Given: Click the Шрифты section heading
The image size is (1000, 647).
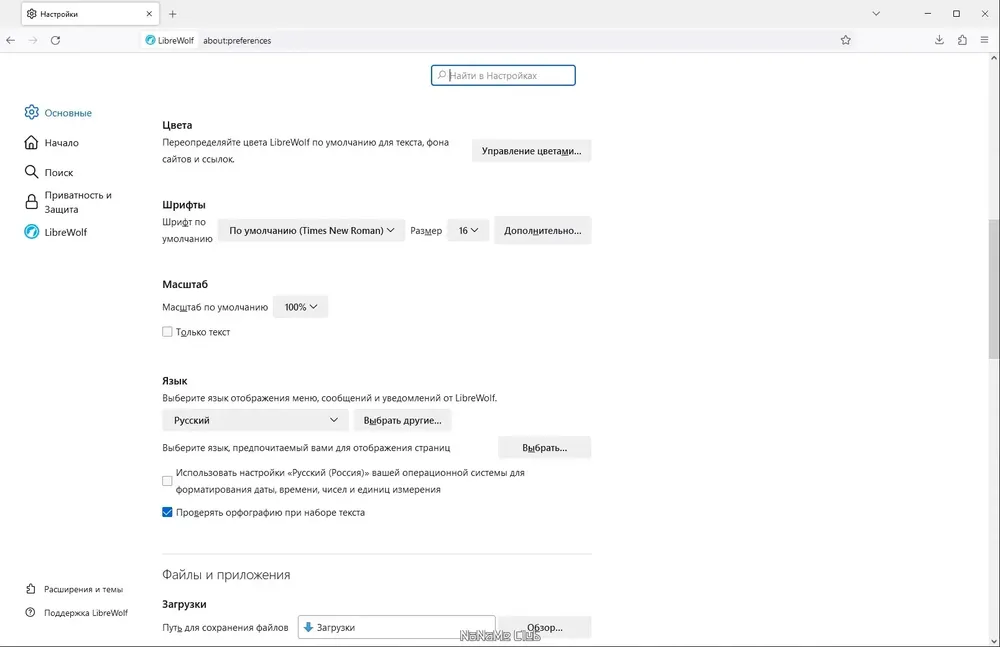Looking at the screenshot, I should (x=184, y=205).
